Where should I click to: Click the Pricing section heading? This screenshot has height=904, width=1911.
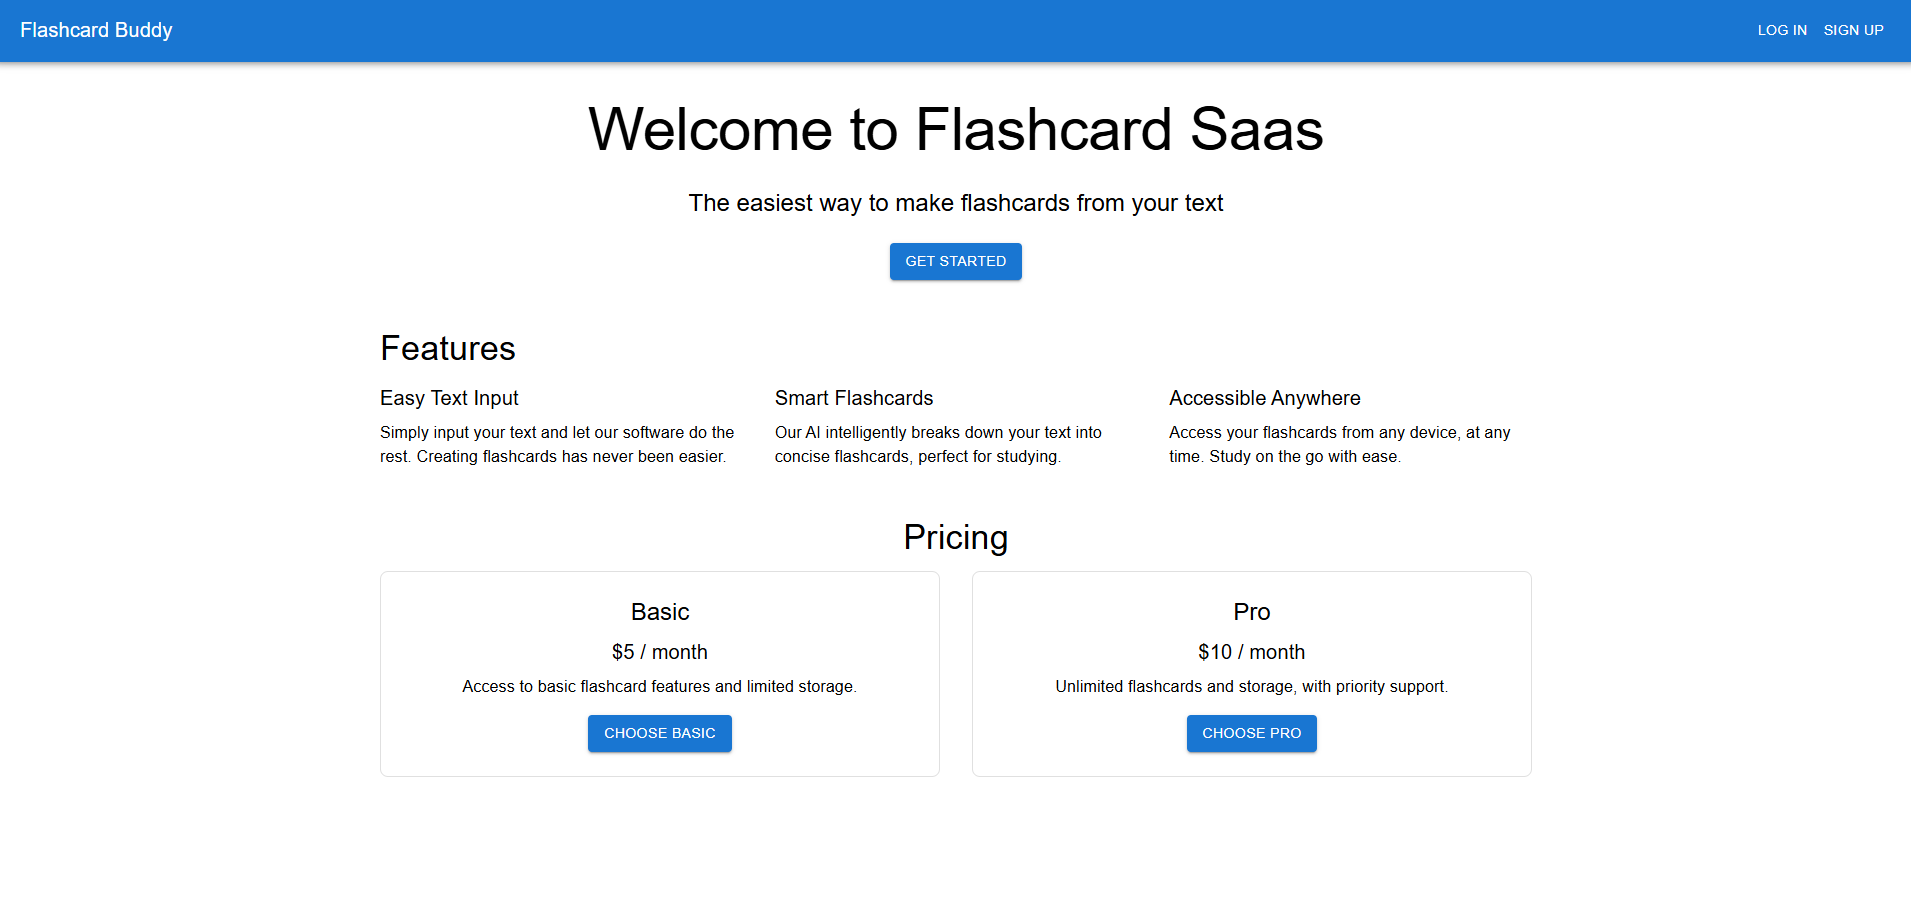(955, 537)
